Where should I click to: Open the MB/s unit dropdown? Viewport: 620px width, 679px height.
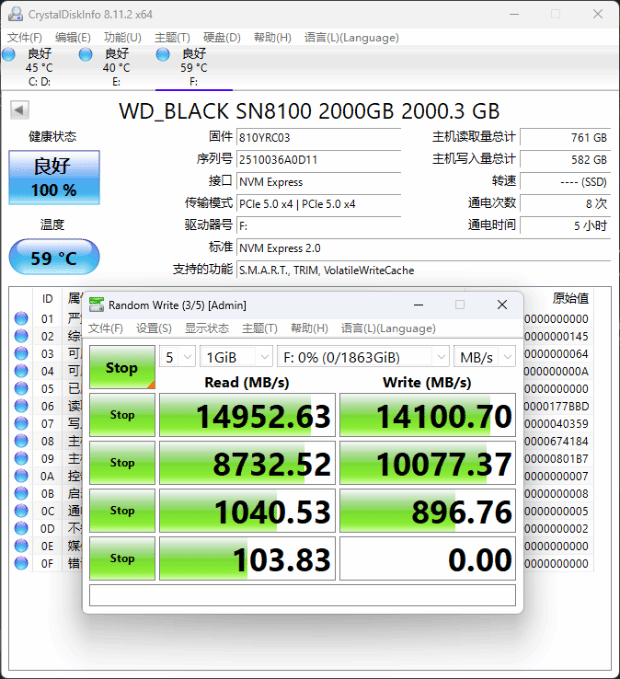point(484,357)
